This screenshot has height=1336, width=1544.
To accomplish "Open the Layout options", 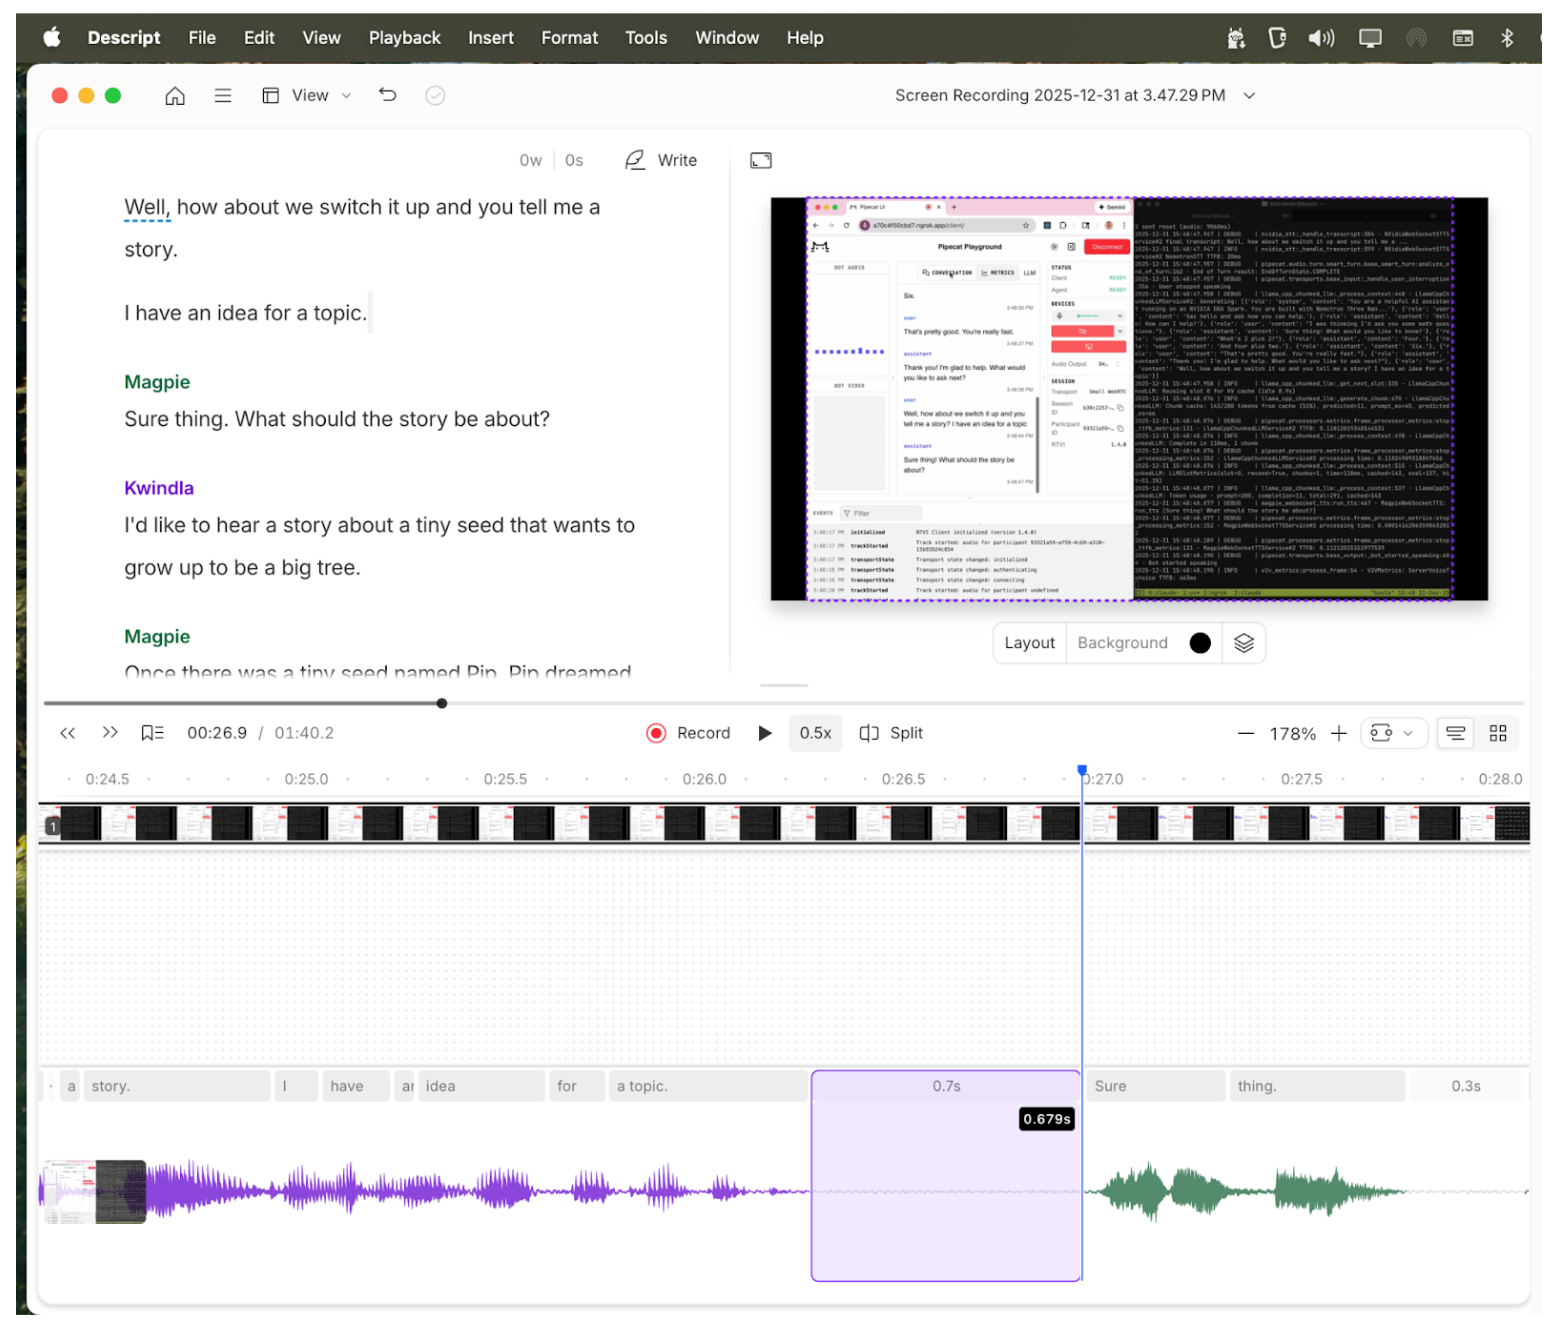I will 1029,643.
